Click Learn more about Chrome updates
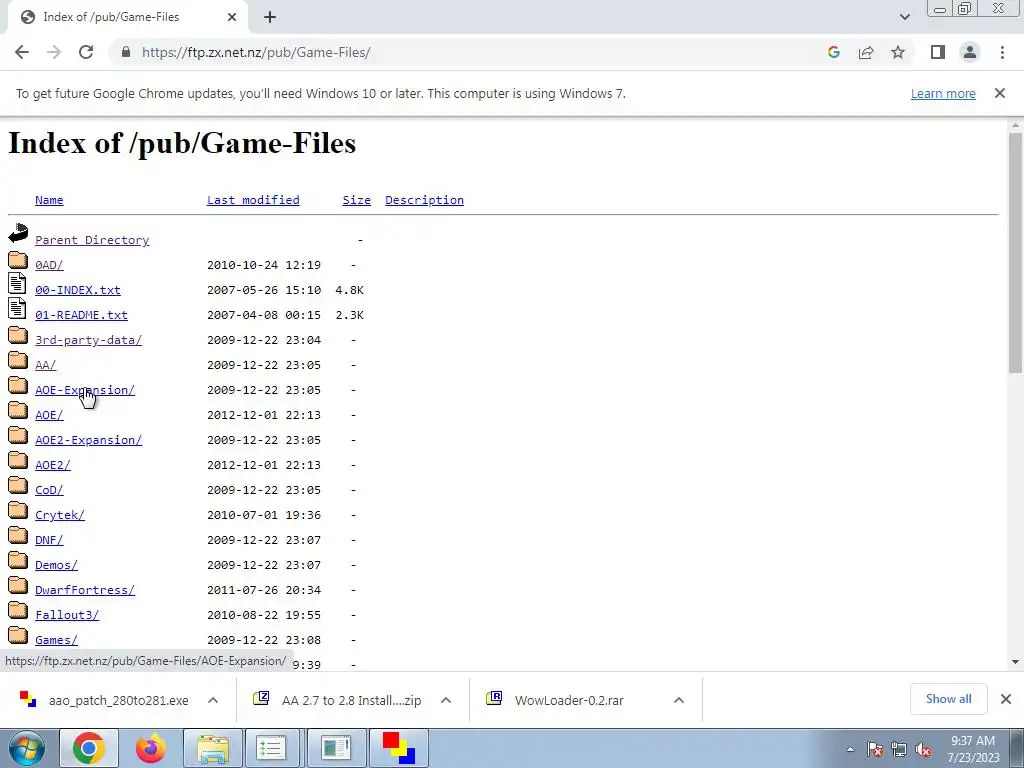 coord(943,93)
